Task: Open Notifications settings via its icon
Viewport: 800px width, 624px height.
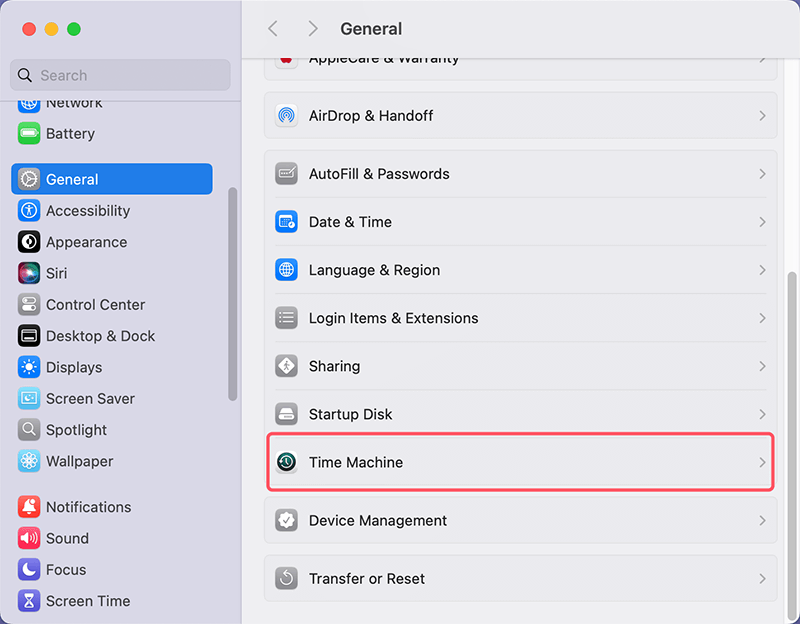Action: (28, 507)
